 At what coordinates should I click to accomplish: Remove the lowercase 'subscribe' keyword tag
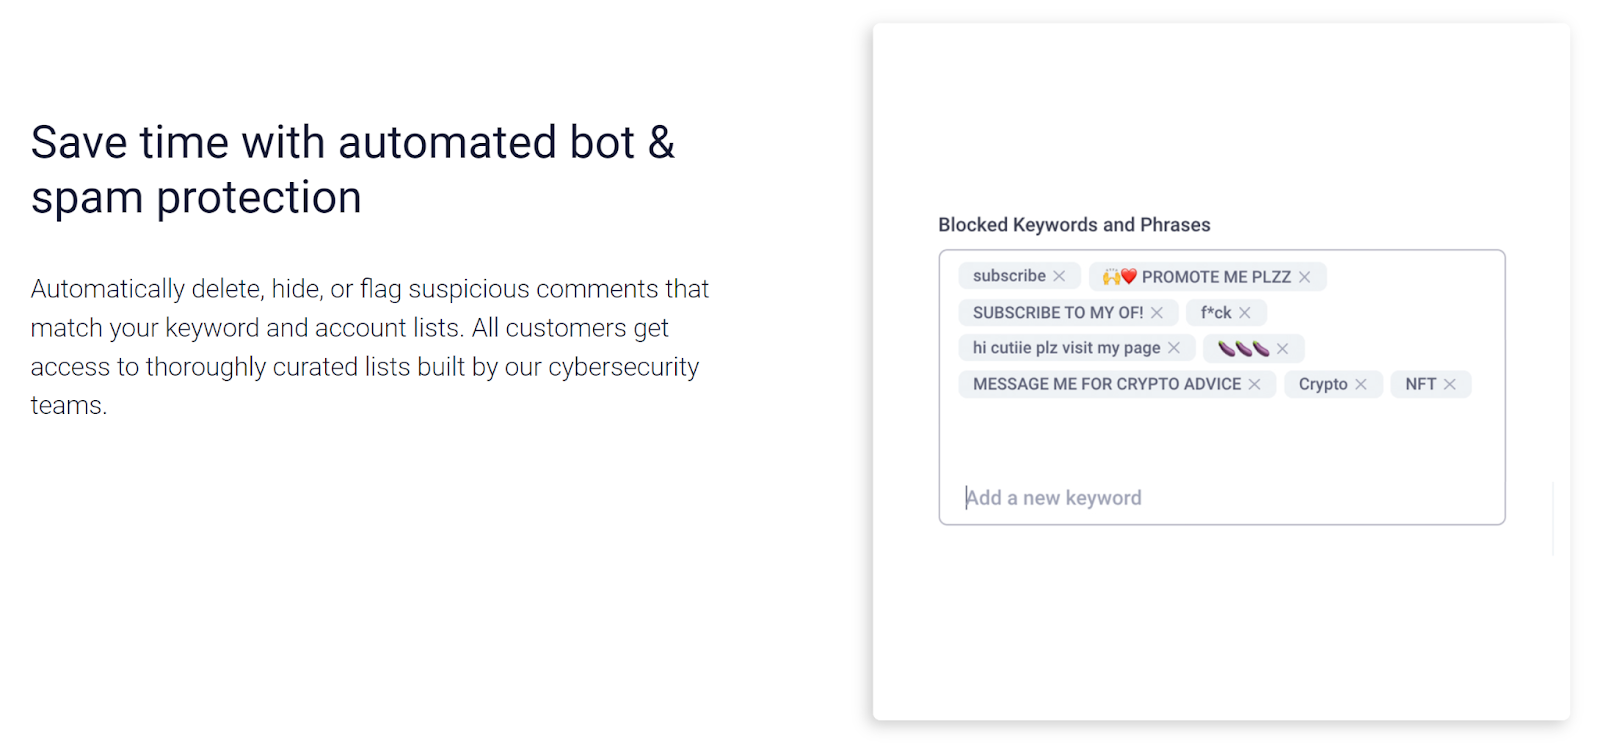(x=1059, y=276)
